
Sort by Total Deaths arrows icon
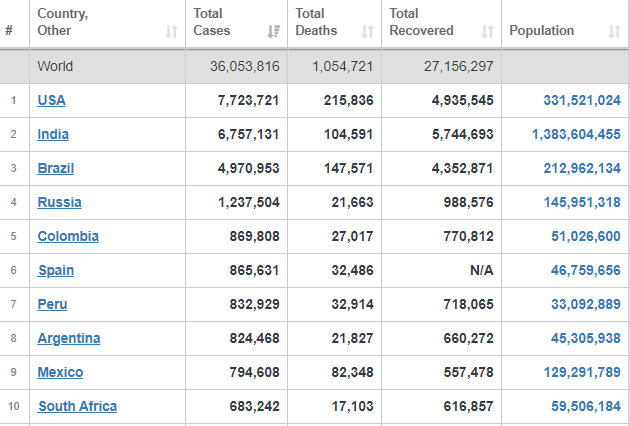pos(368,31)
